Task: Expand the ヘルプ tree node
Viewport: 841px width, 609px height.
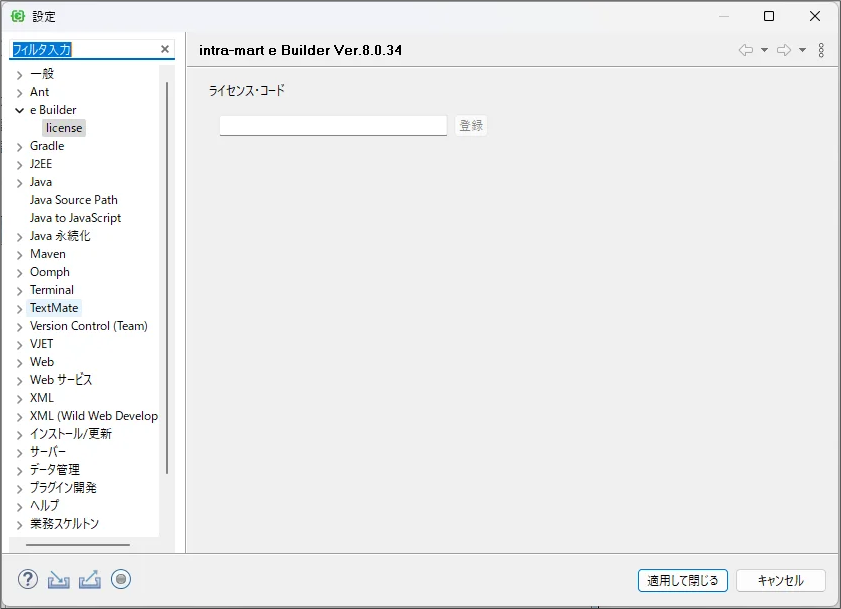Action: (x=19, y=507)
